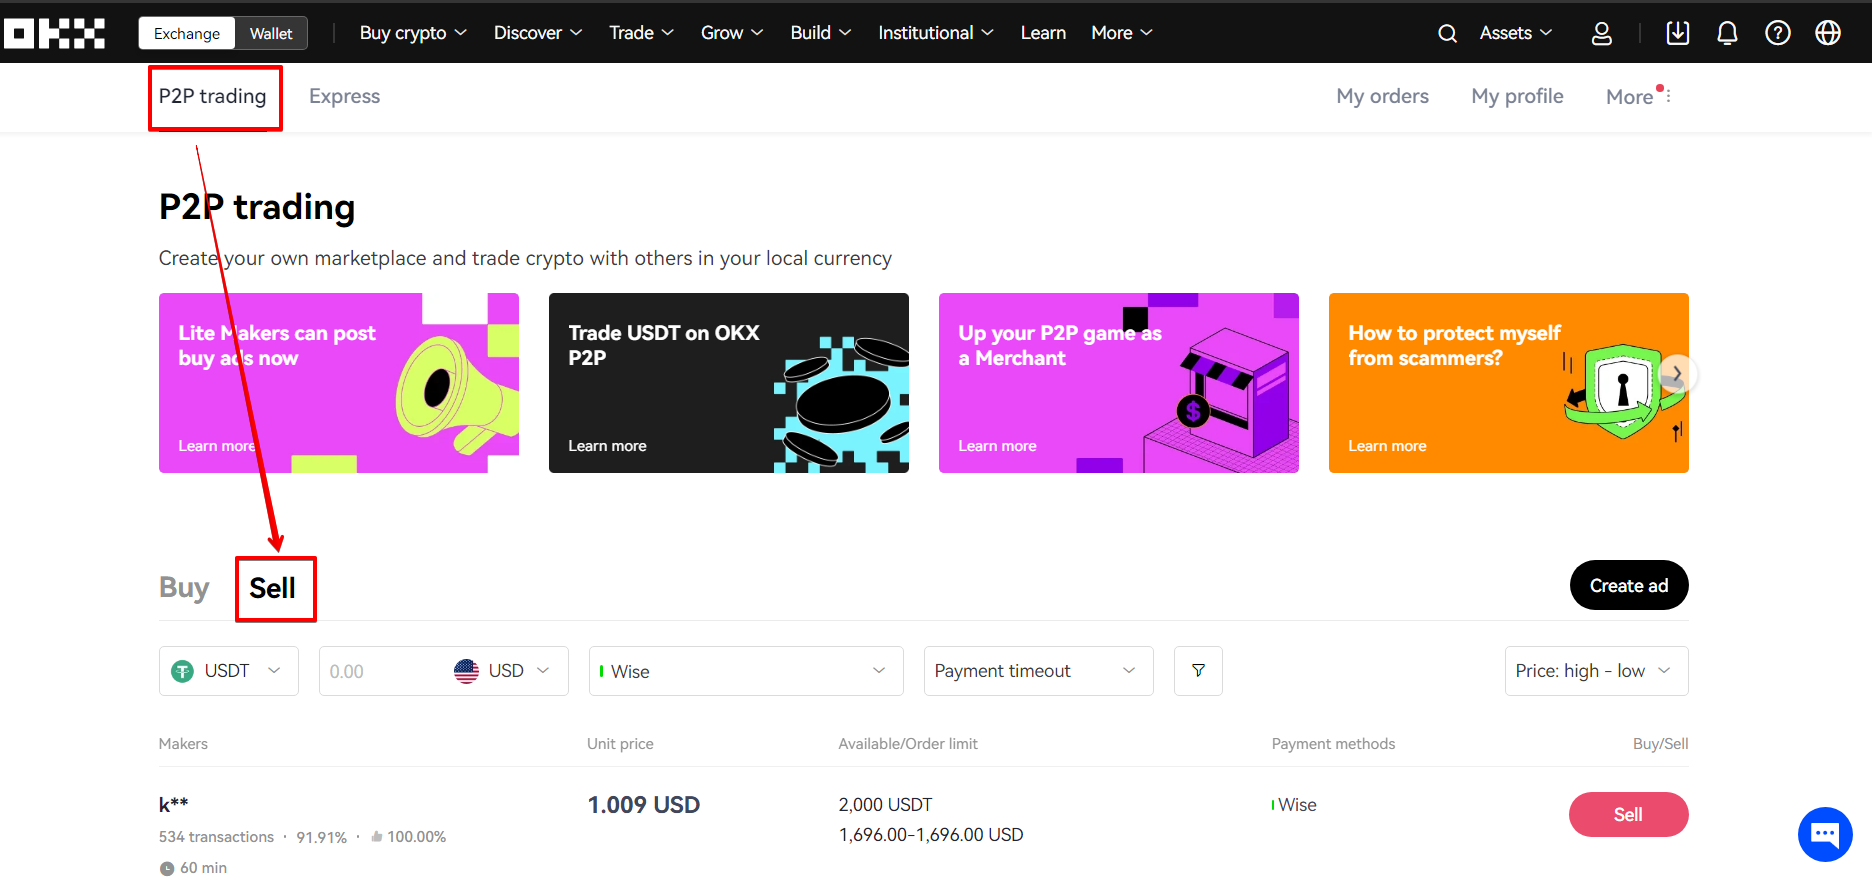Switch to the Buy tab
The height and width of the screenshot is (881, 1872).
(x=184, y=587)
